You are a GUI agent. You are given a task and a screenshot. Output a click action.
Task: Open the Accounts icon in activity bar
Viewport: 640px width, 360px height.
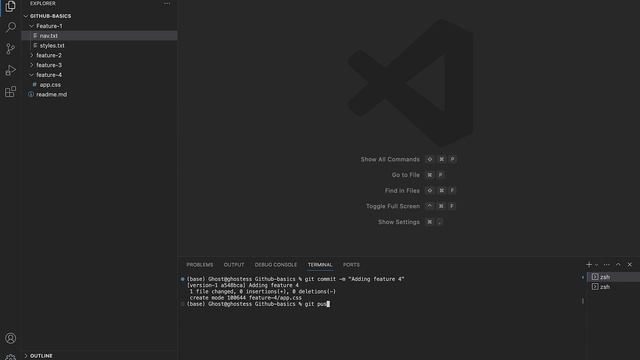[x=10, y=338]
